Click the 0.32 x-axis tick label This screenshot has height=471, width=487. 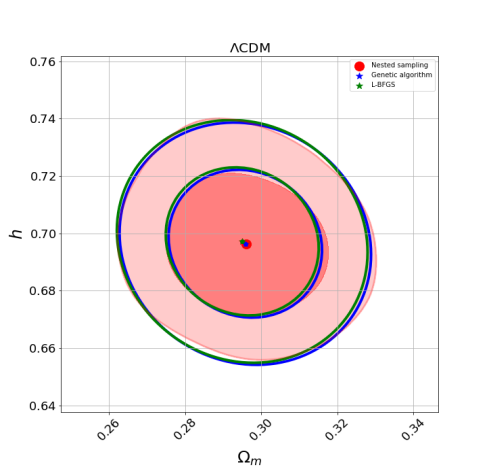(337, 430)
